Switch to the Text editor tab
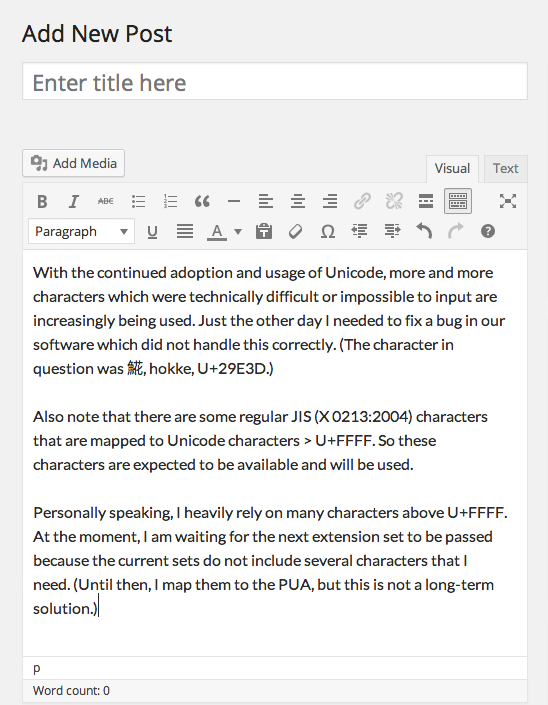Viewport: 548px width, 705px height. 506,169
